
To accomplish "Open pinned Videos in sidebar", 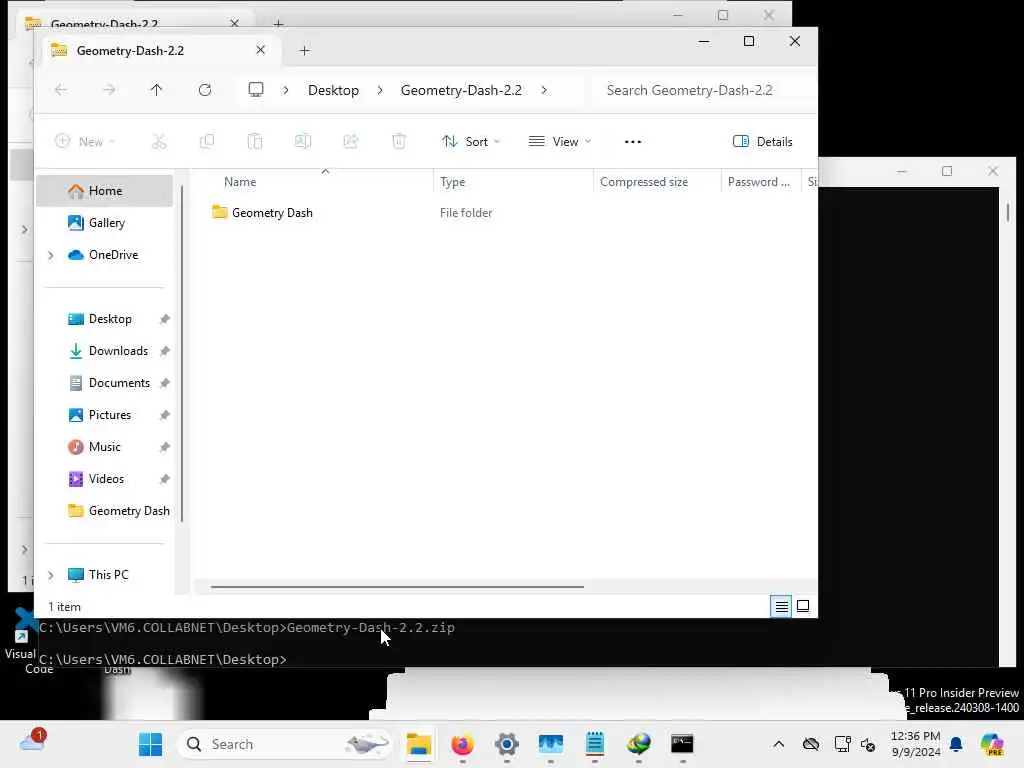I will (x=106, y=479).
